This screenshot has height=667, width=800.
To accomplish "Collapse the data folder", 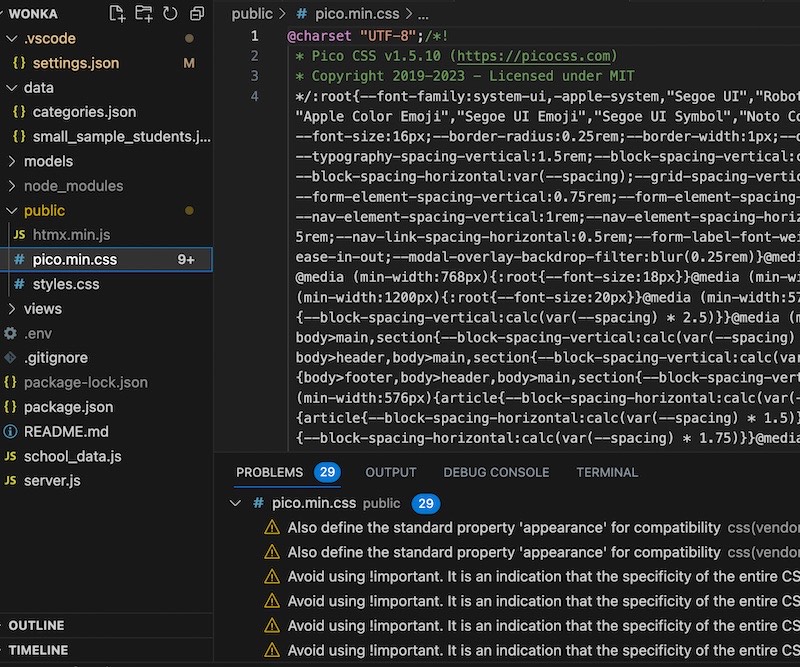I will point(12,88).
